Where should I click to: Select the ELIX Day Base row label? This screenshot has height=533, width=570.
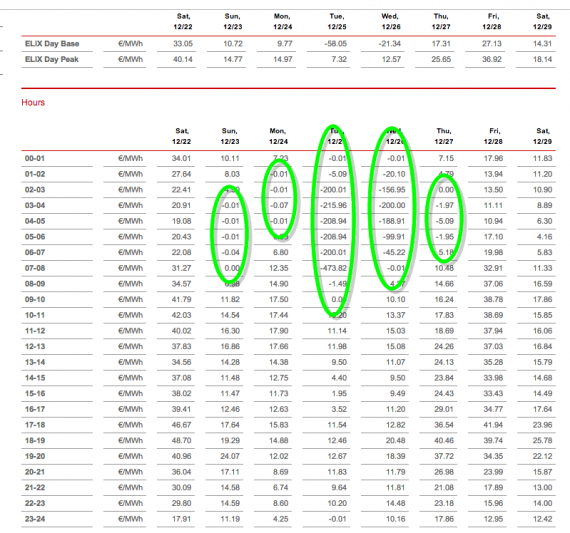(x=52, y=44)
